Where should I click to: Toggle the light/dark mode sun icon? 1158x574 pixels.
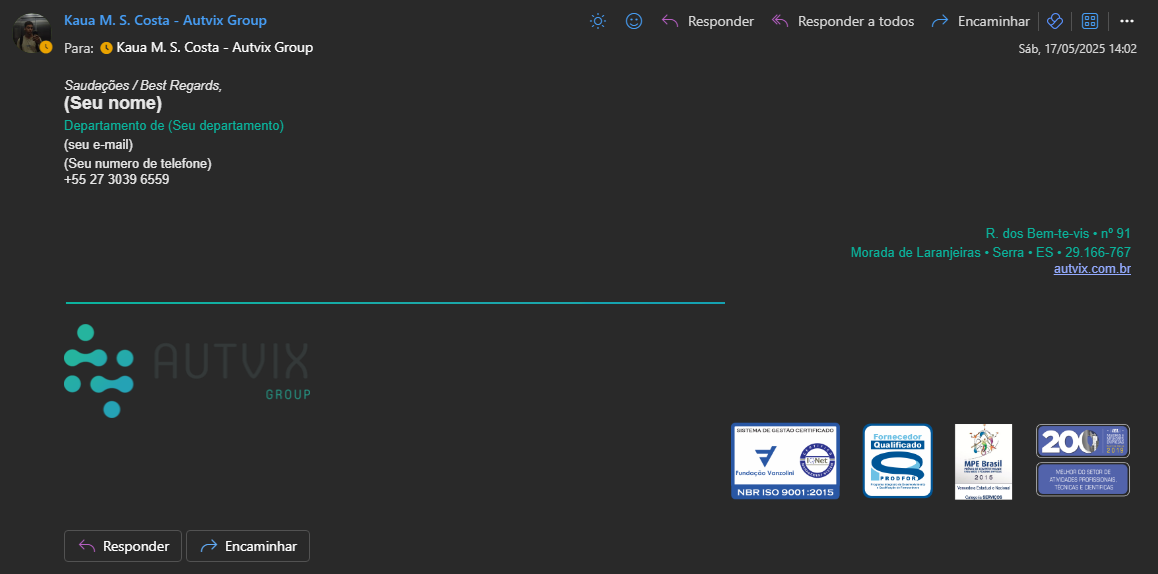tap(597, 21)
